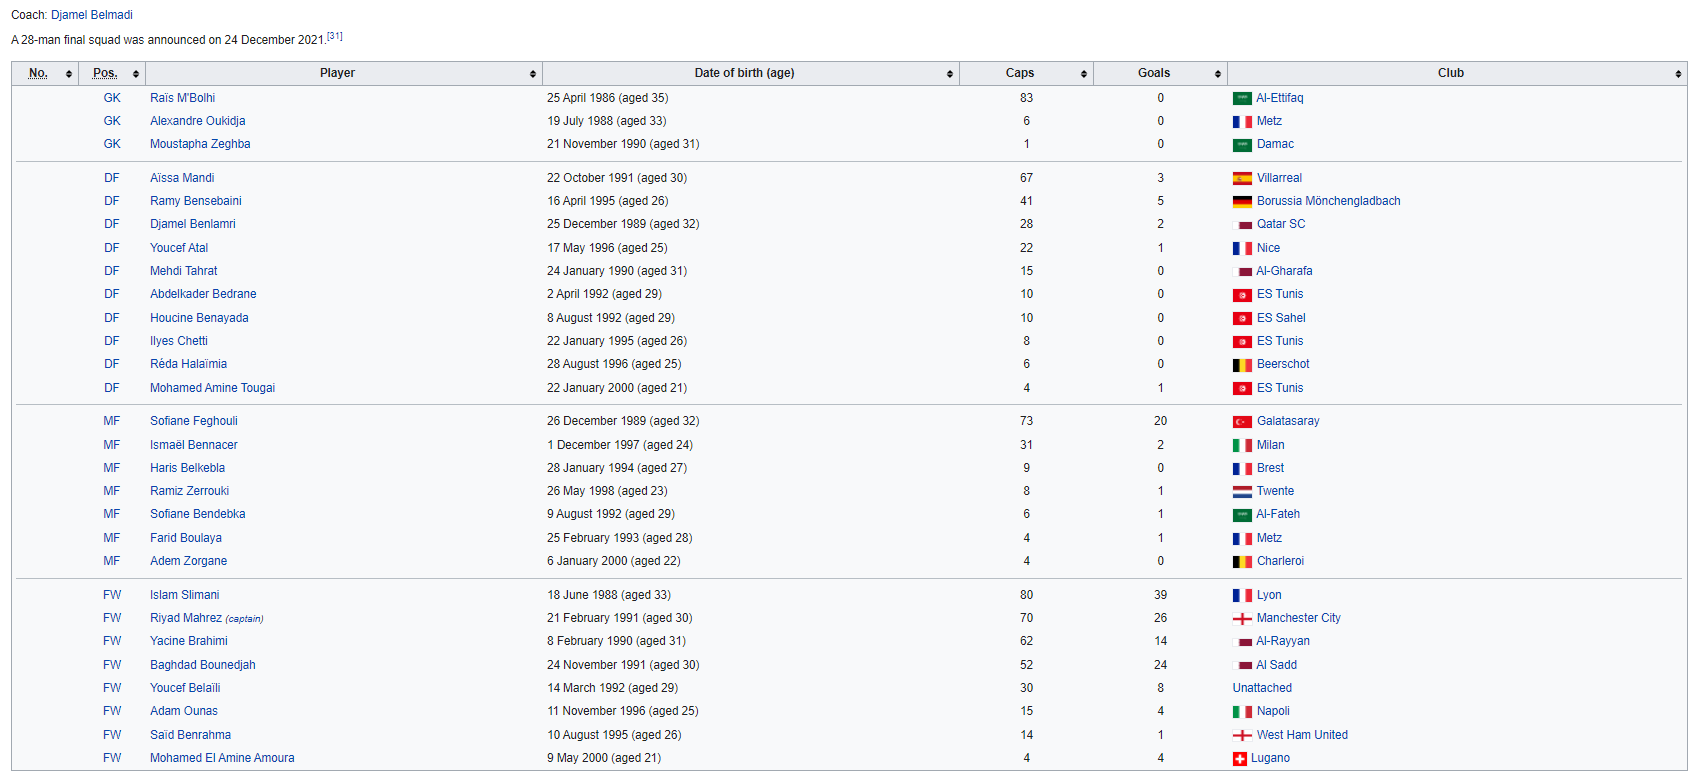Click the French flag beside Lyon
The image size is (1693, 779).
click(x=1242, y=596)
